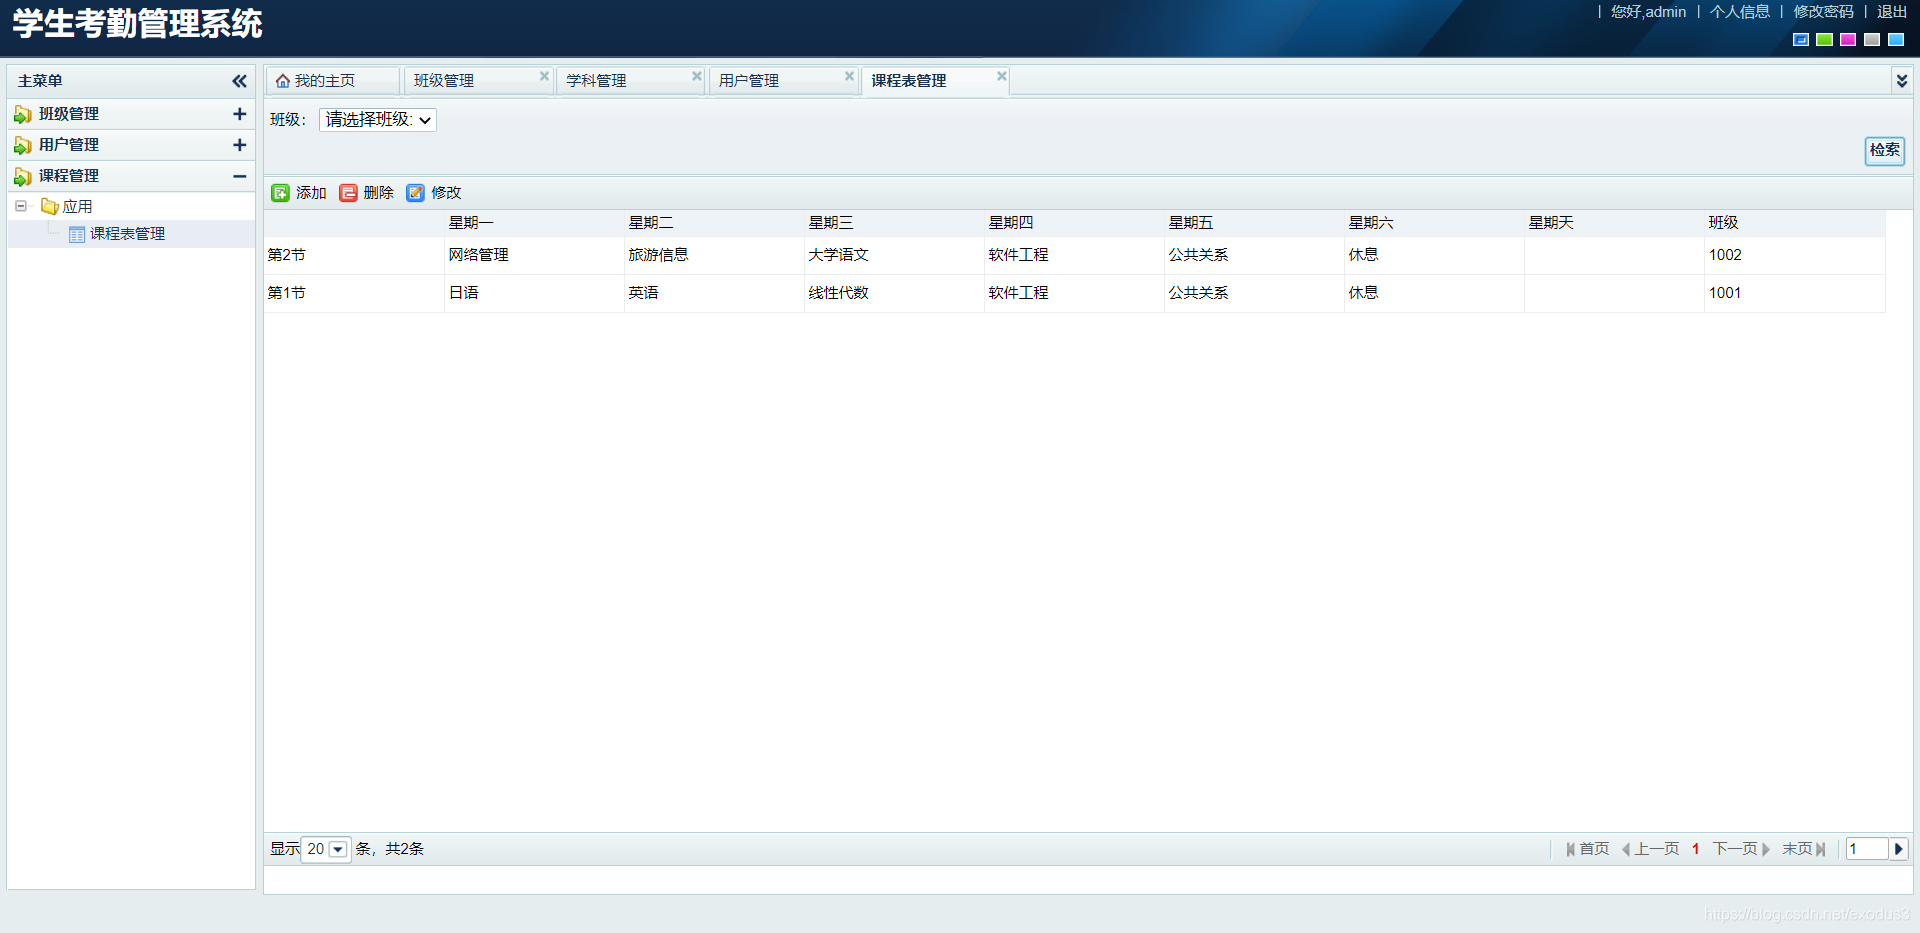Click the blue 修改 edit icon

415,193
